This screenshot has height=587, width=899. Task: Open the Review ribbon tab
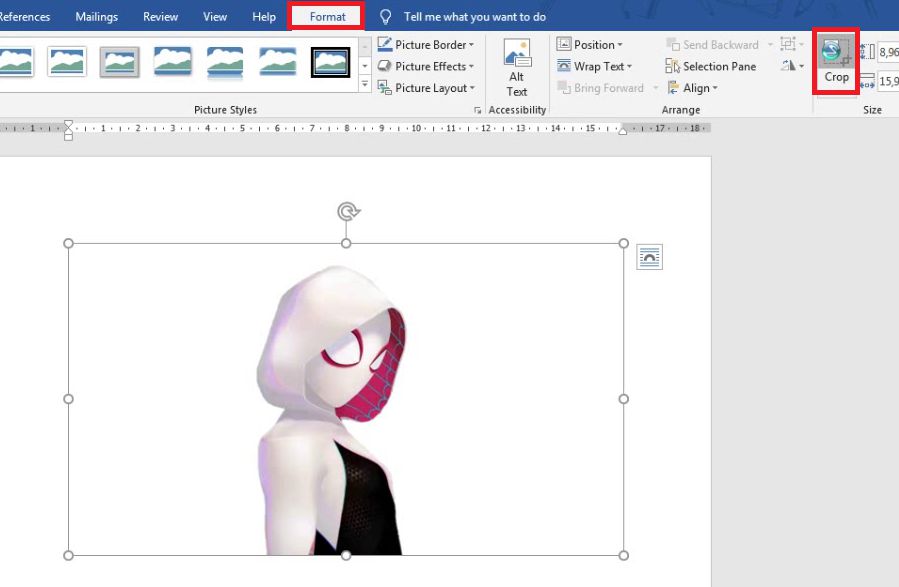point(160,17)
